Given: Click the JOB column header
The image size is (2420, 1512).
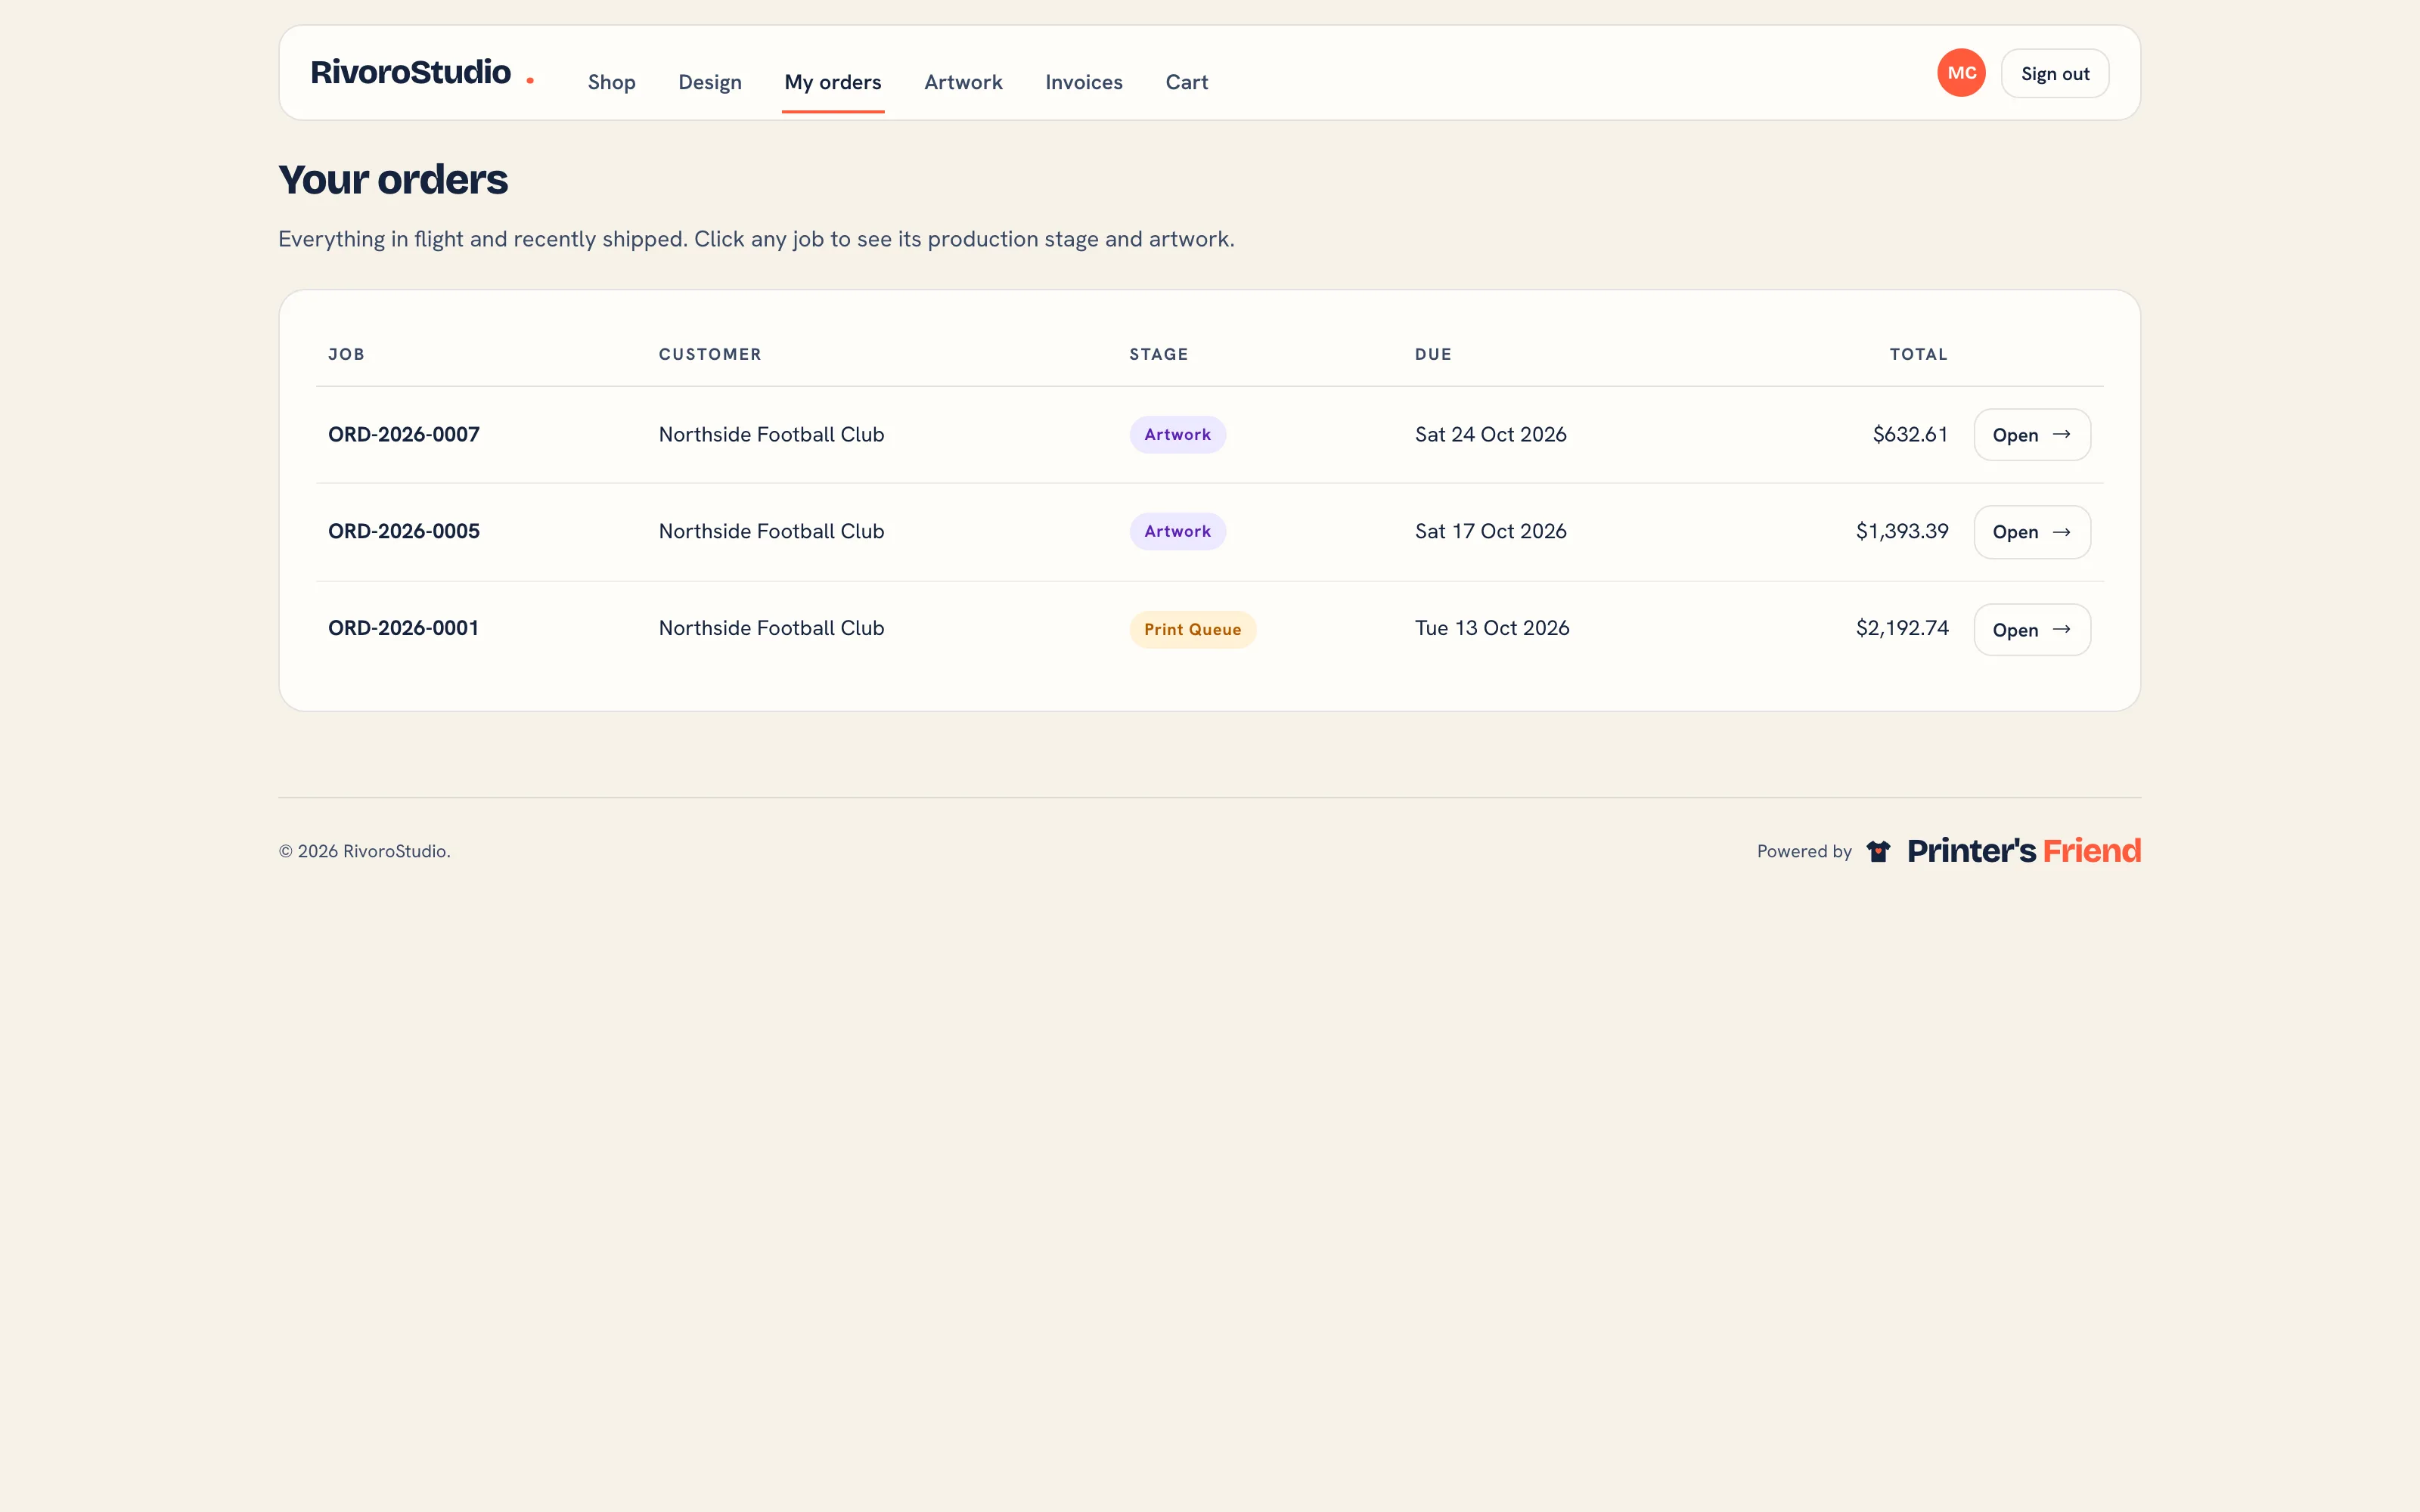Looking at the screenshot, I should 347,355.
